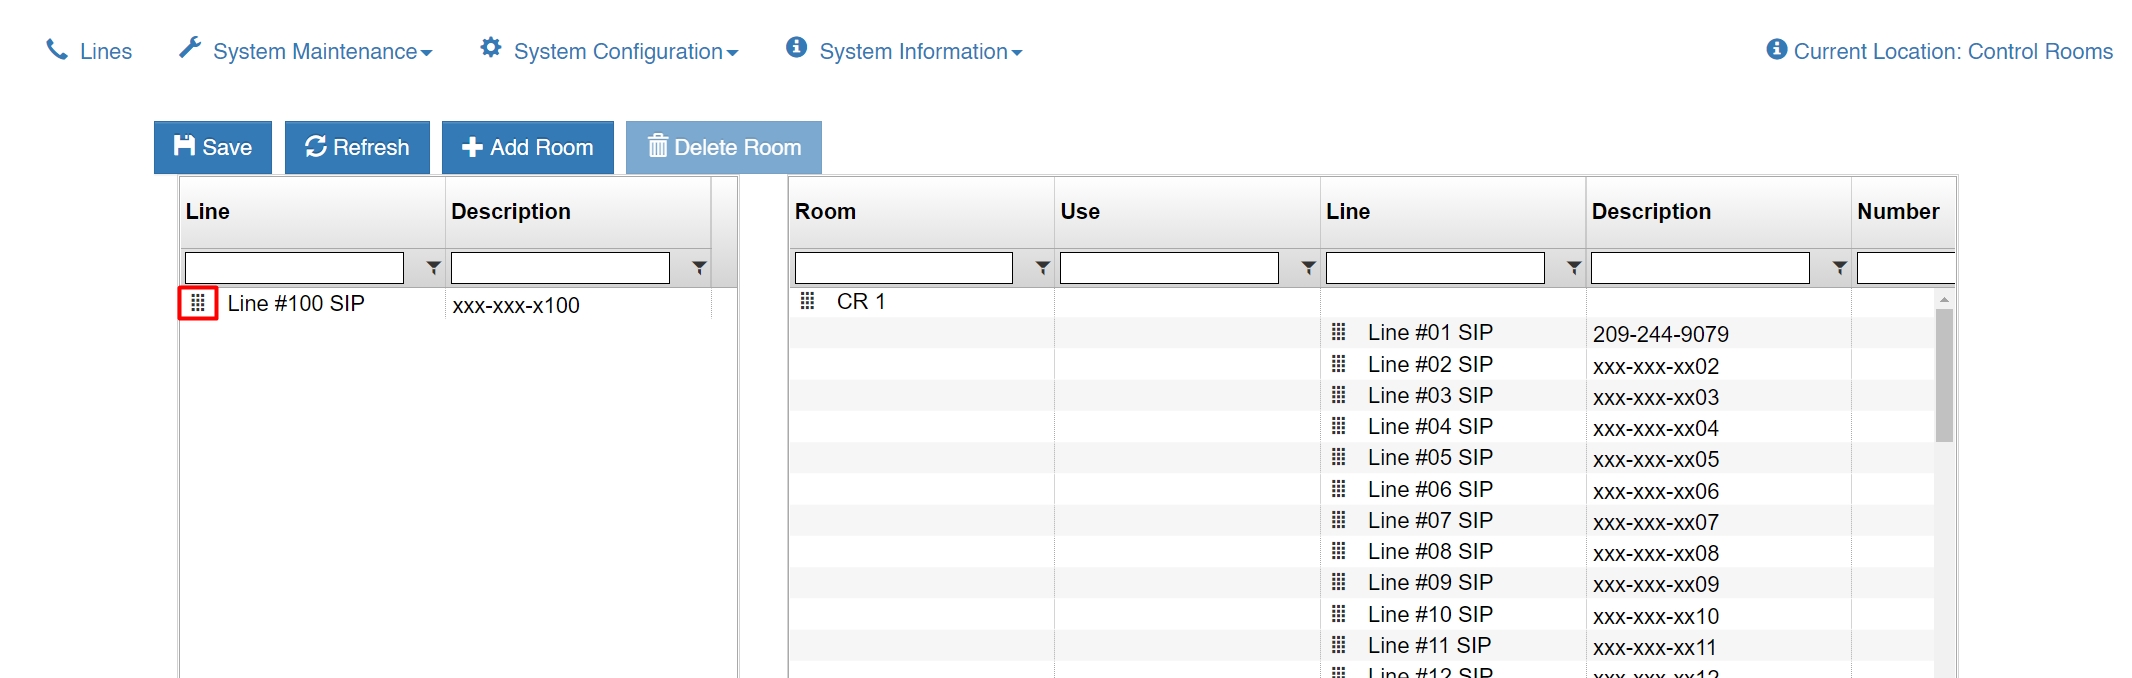2132x678 pixels.
Task: Click the Room filter text box
Action: coord(904,268)
